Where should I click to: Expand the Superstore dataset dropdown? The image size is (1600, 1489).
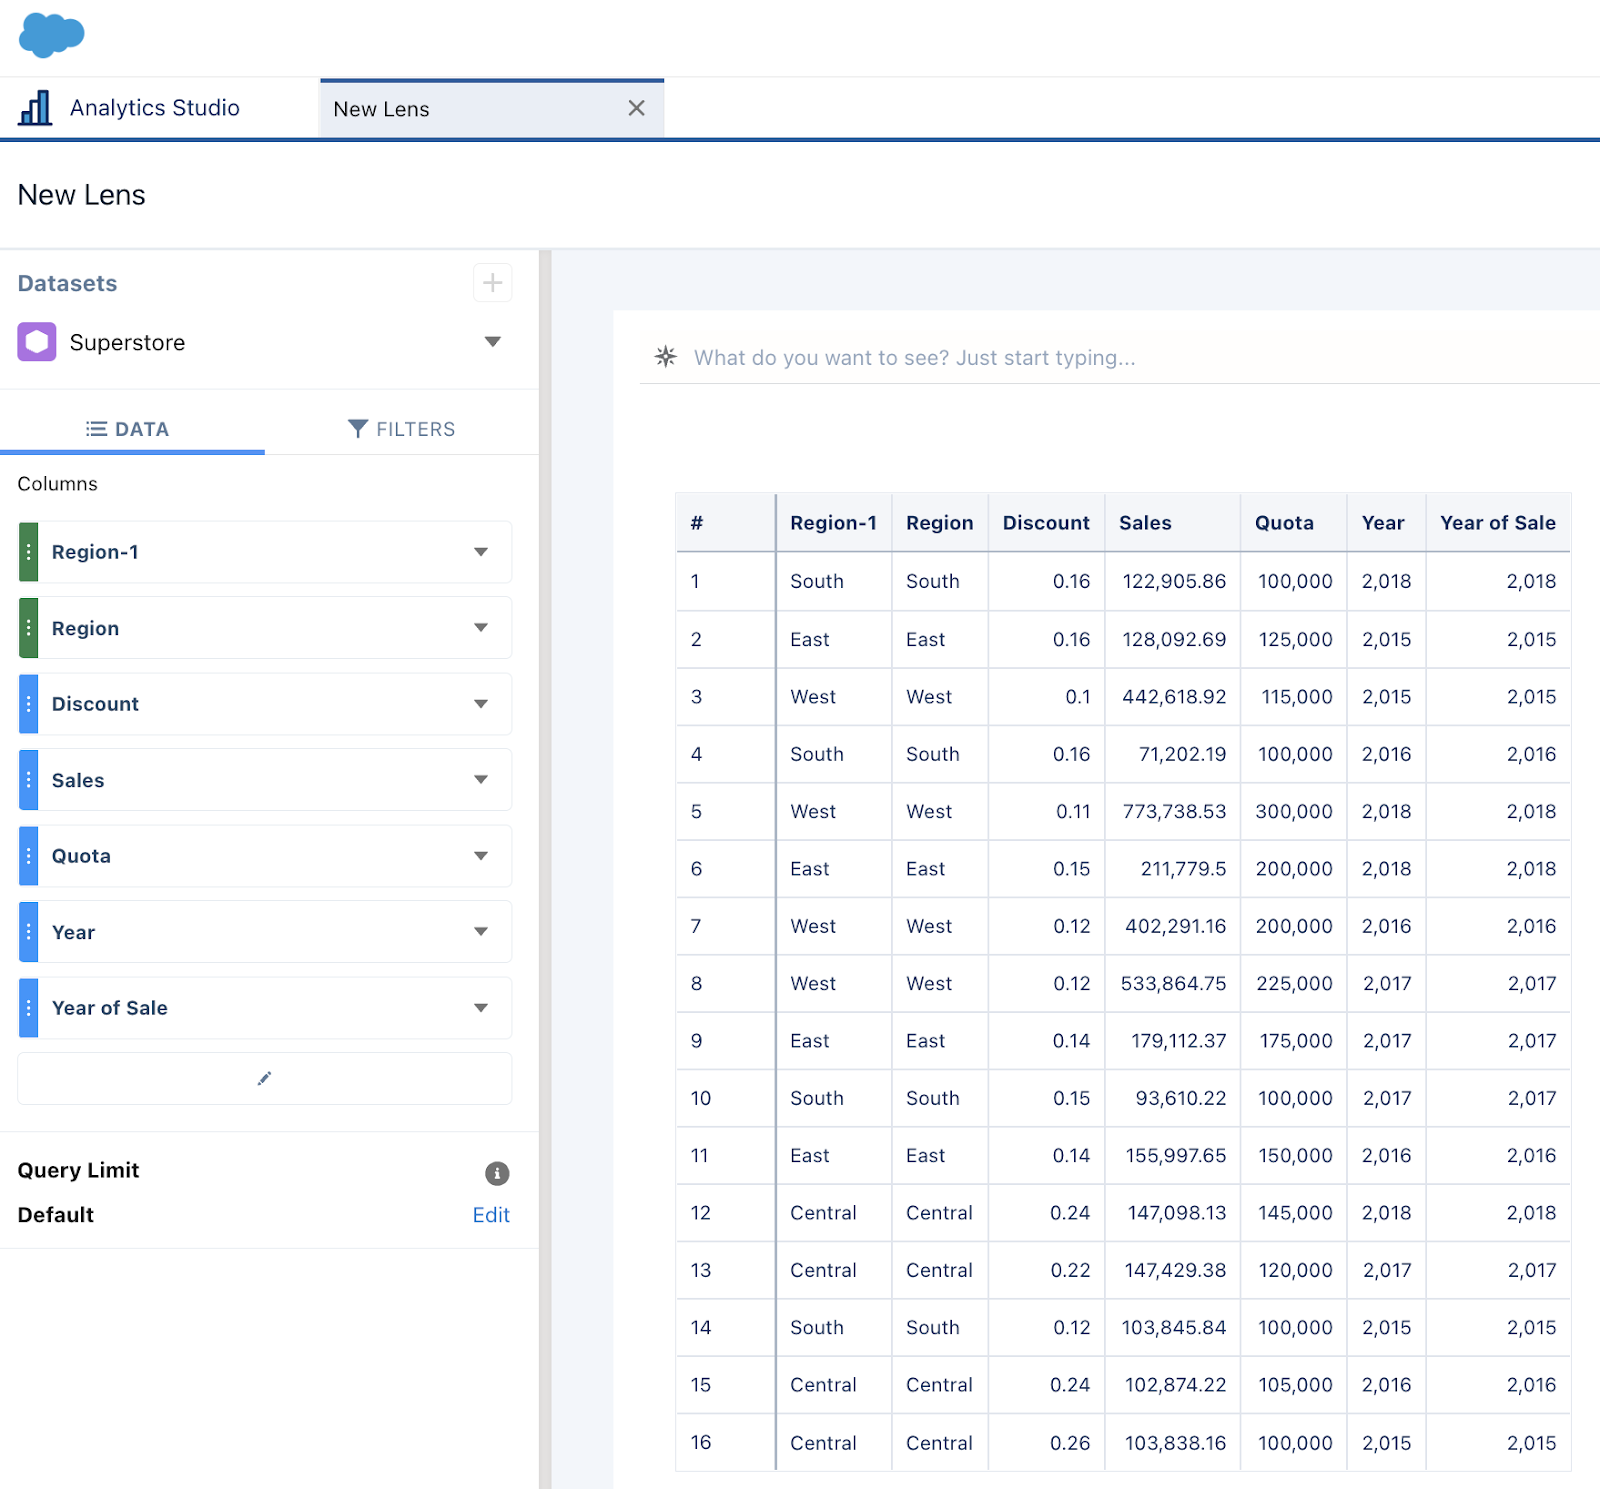pyautogui.click(x=492, y=342)
